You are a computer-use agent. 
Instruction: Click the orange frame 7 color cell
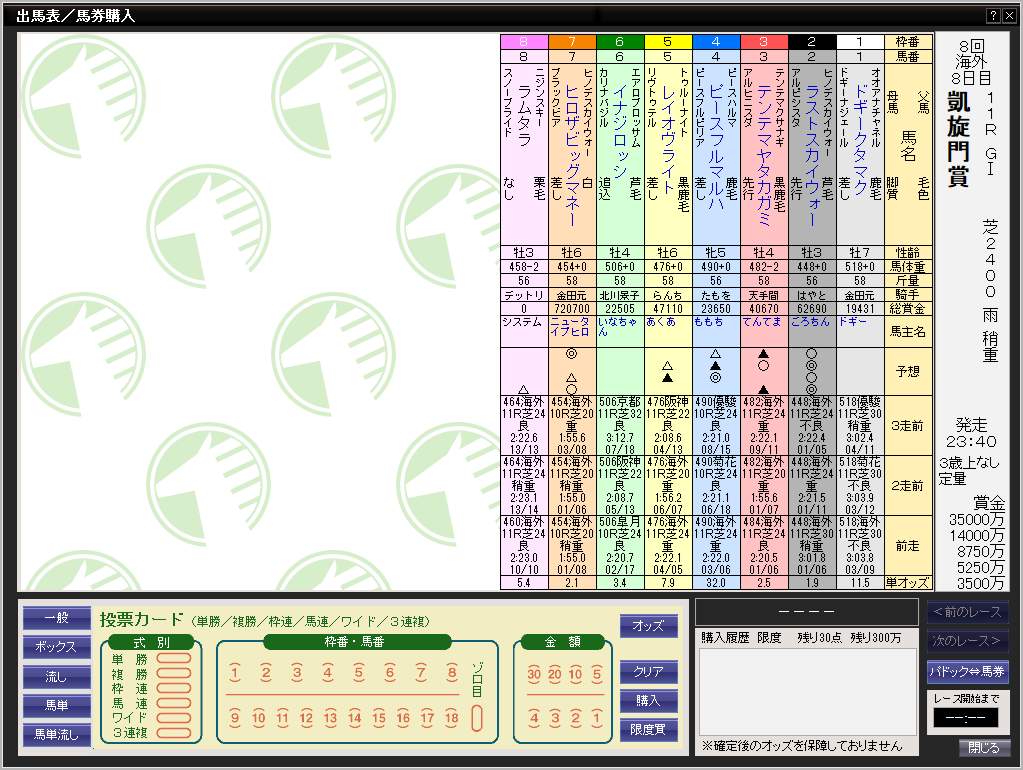coord(571,42)
